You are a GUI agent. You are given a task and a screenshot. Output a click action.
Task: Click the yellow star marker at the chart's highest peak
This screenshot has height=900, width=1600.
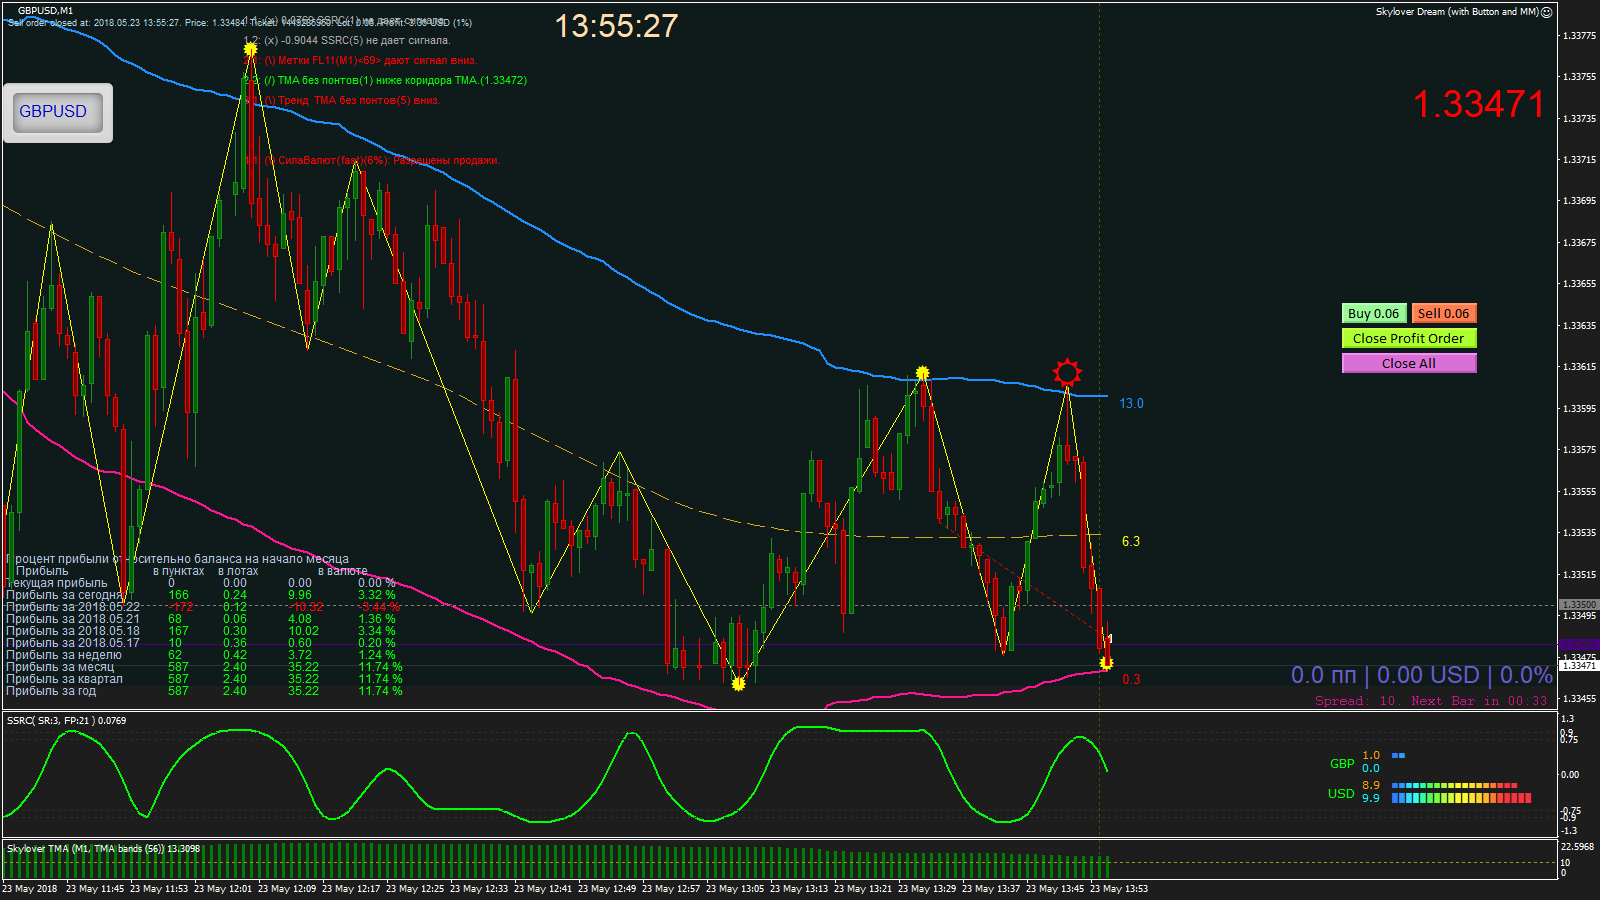[250, 49]
